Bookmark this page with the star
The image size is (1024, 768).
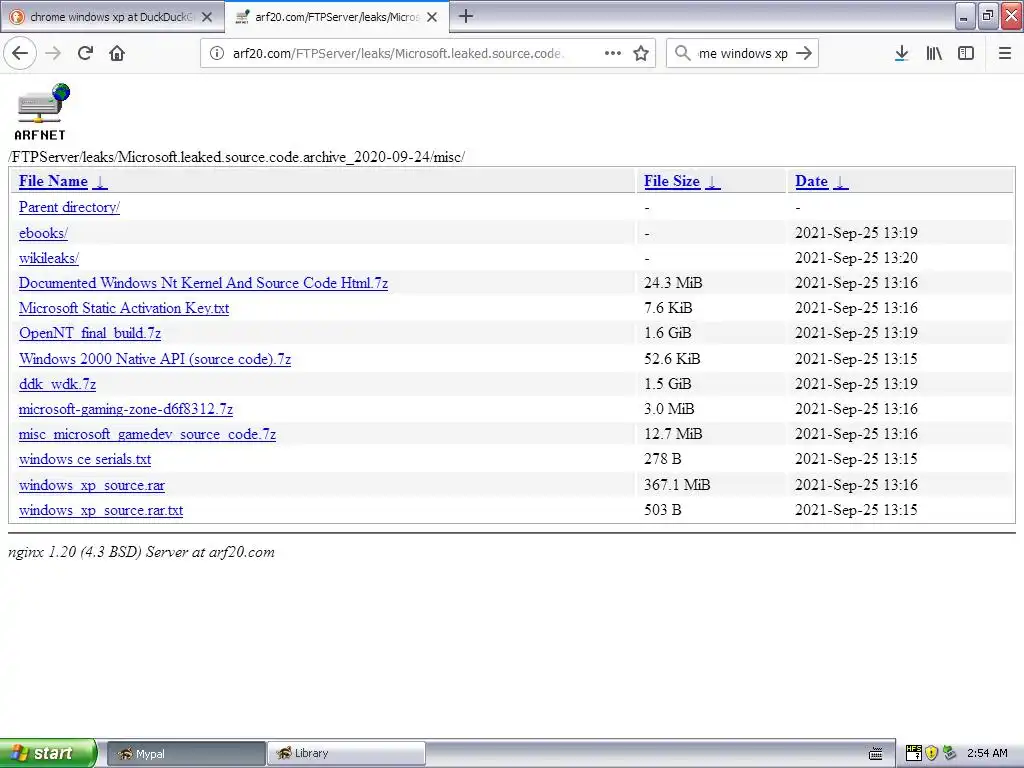click(x=641, y=53)
